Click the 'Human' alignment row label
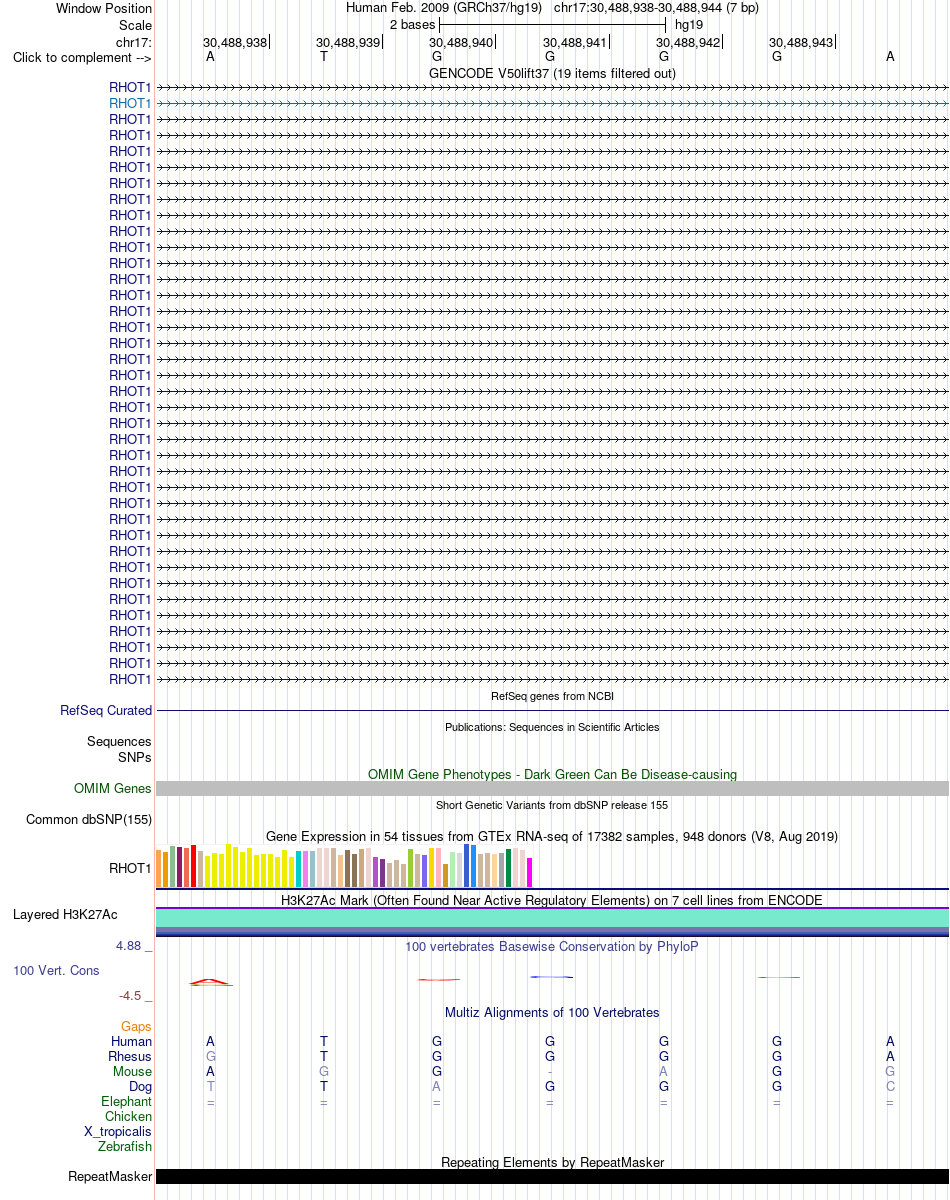The height and width of the screenshot is (1200, 950). click(x=132, y=1042)
